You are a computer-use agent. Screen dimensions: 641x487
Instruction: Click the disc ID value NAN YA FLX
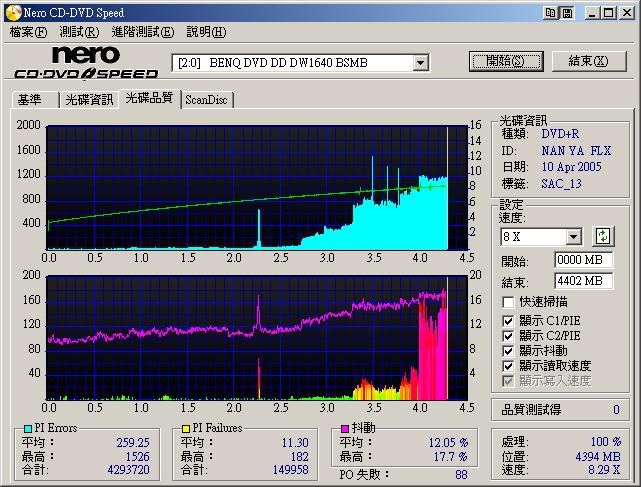pyautogui.click(x=576, y=151)
